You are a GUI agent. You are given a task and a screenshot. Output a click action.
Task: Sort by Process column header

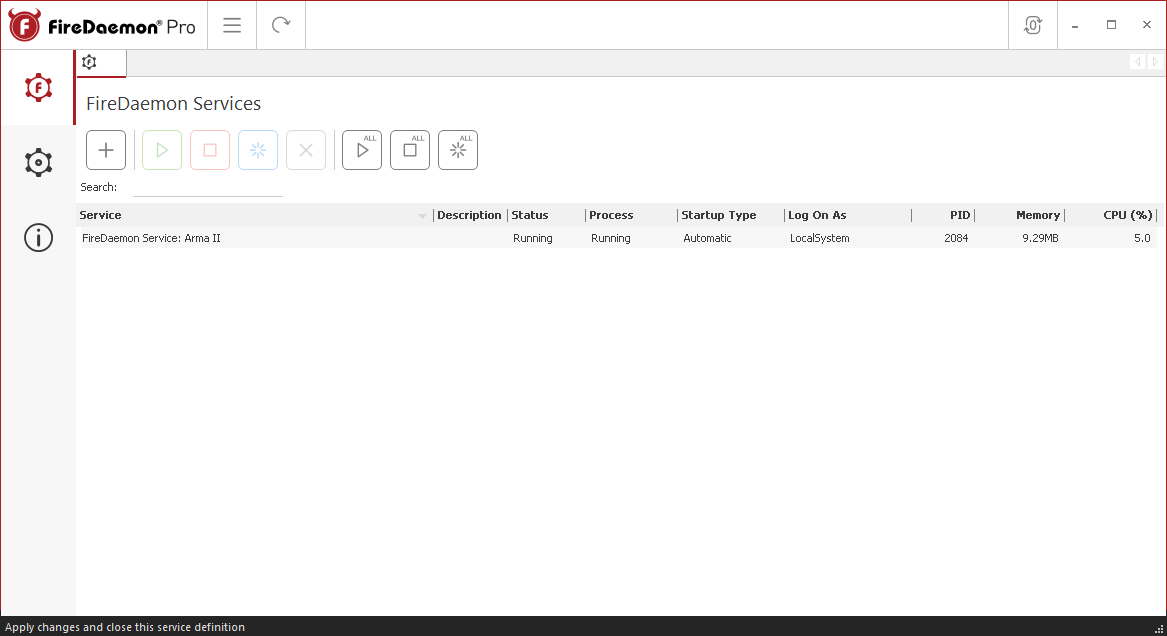click(631, 215)
